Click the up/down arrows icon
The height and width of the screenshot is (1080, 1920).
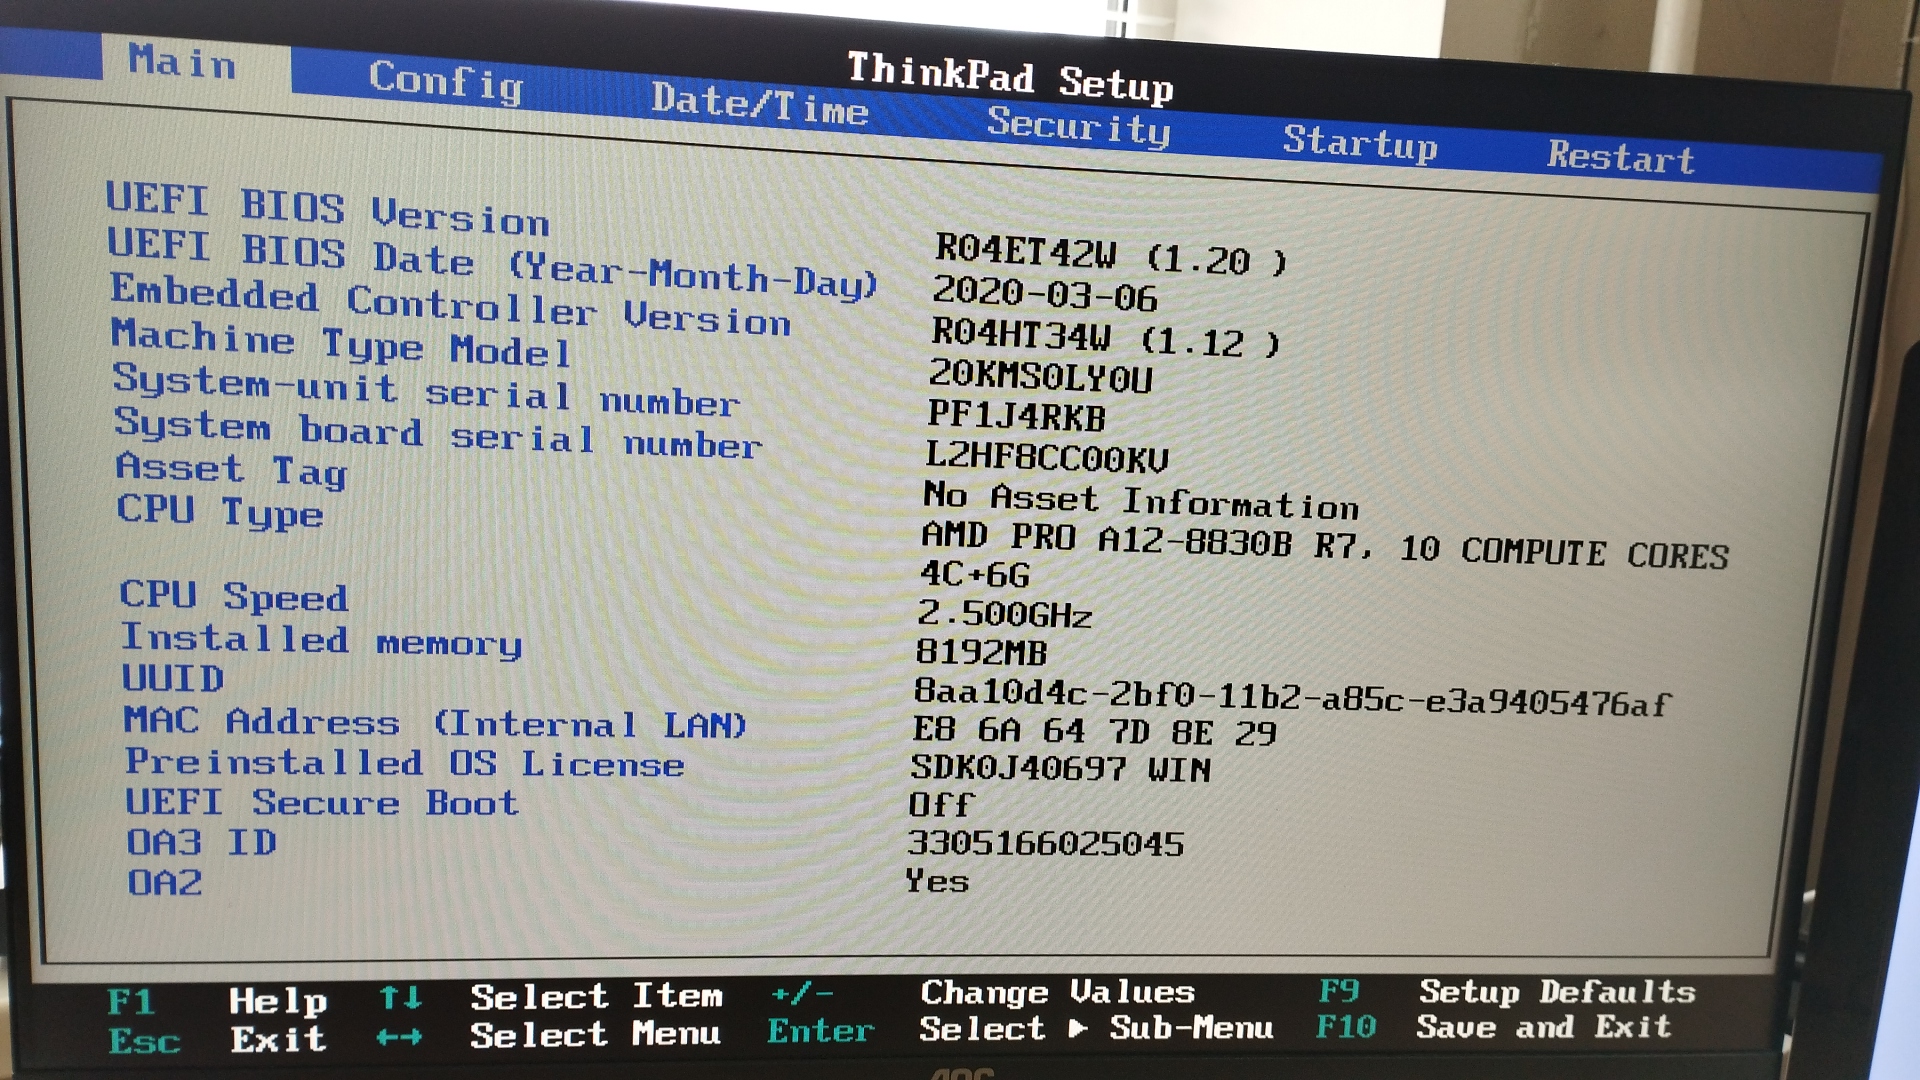click(x=400, y=997)
